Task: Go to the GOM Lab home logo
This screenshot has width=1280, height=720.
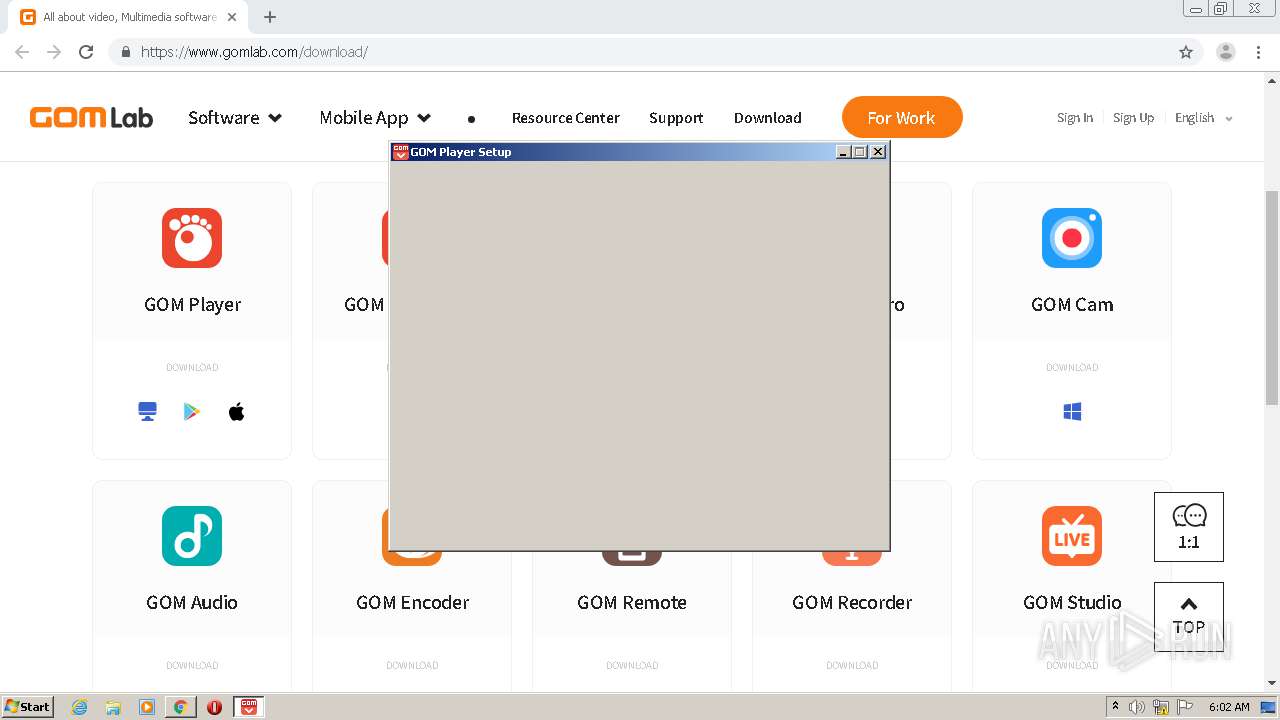Action: [x=91, y=117]
